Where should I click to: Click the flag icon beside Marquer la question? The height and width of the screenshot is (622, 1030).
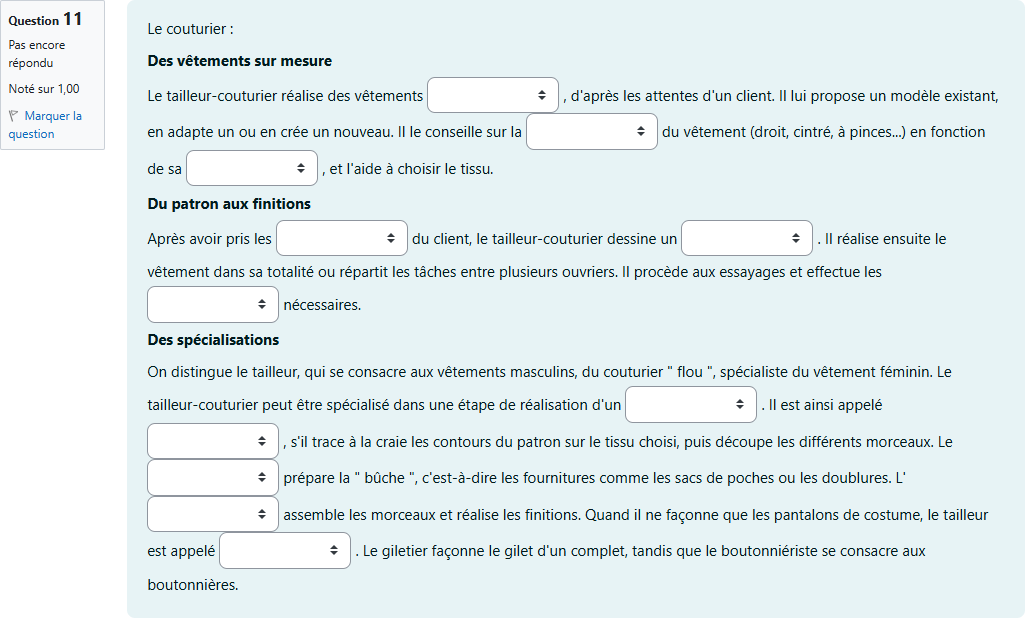tap(14, 116)
